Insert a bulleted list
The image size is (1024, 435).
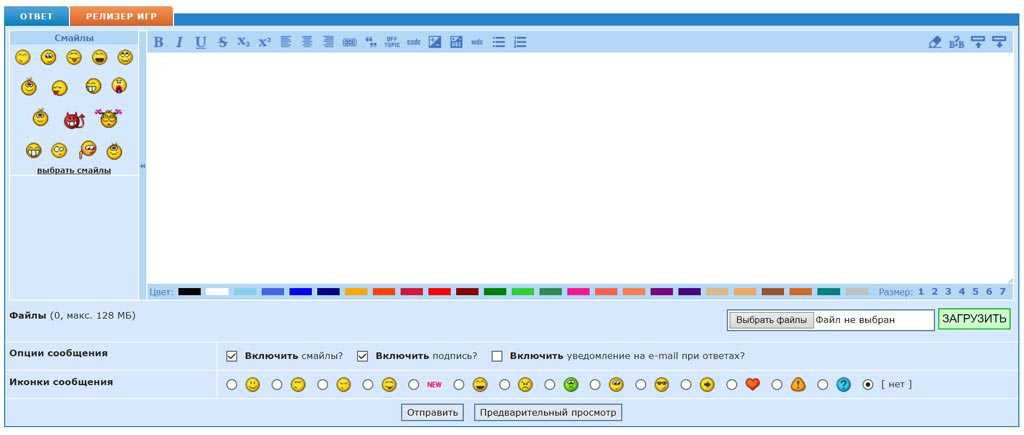coord(498,42)
